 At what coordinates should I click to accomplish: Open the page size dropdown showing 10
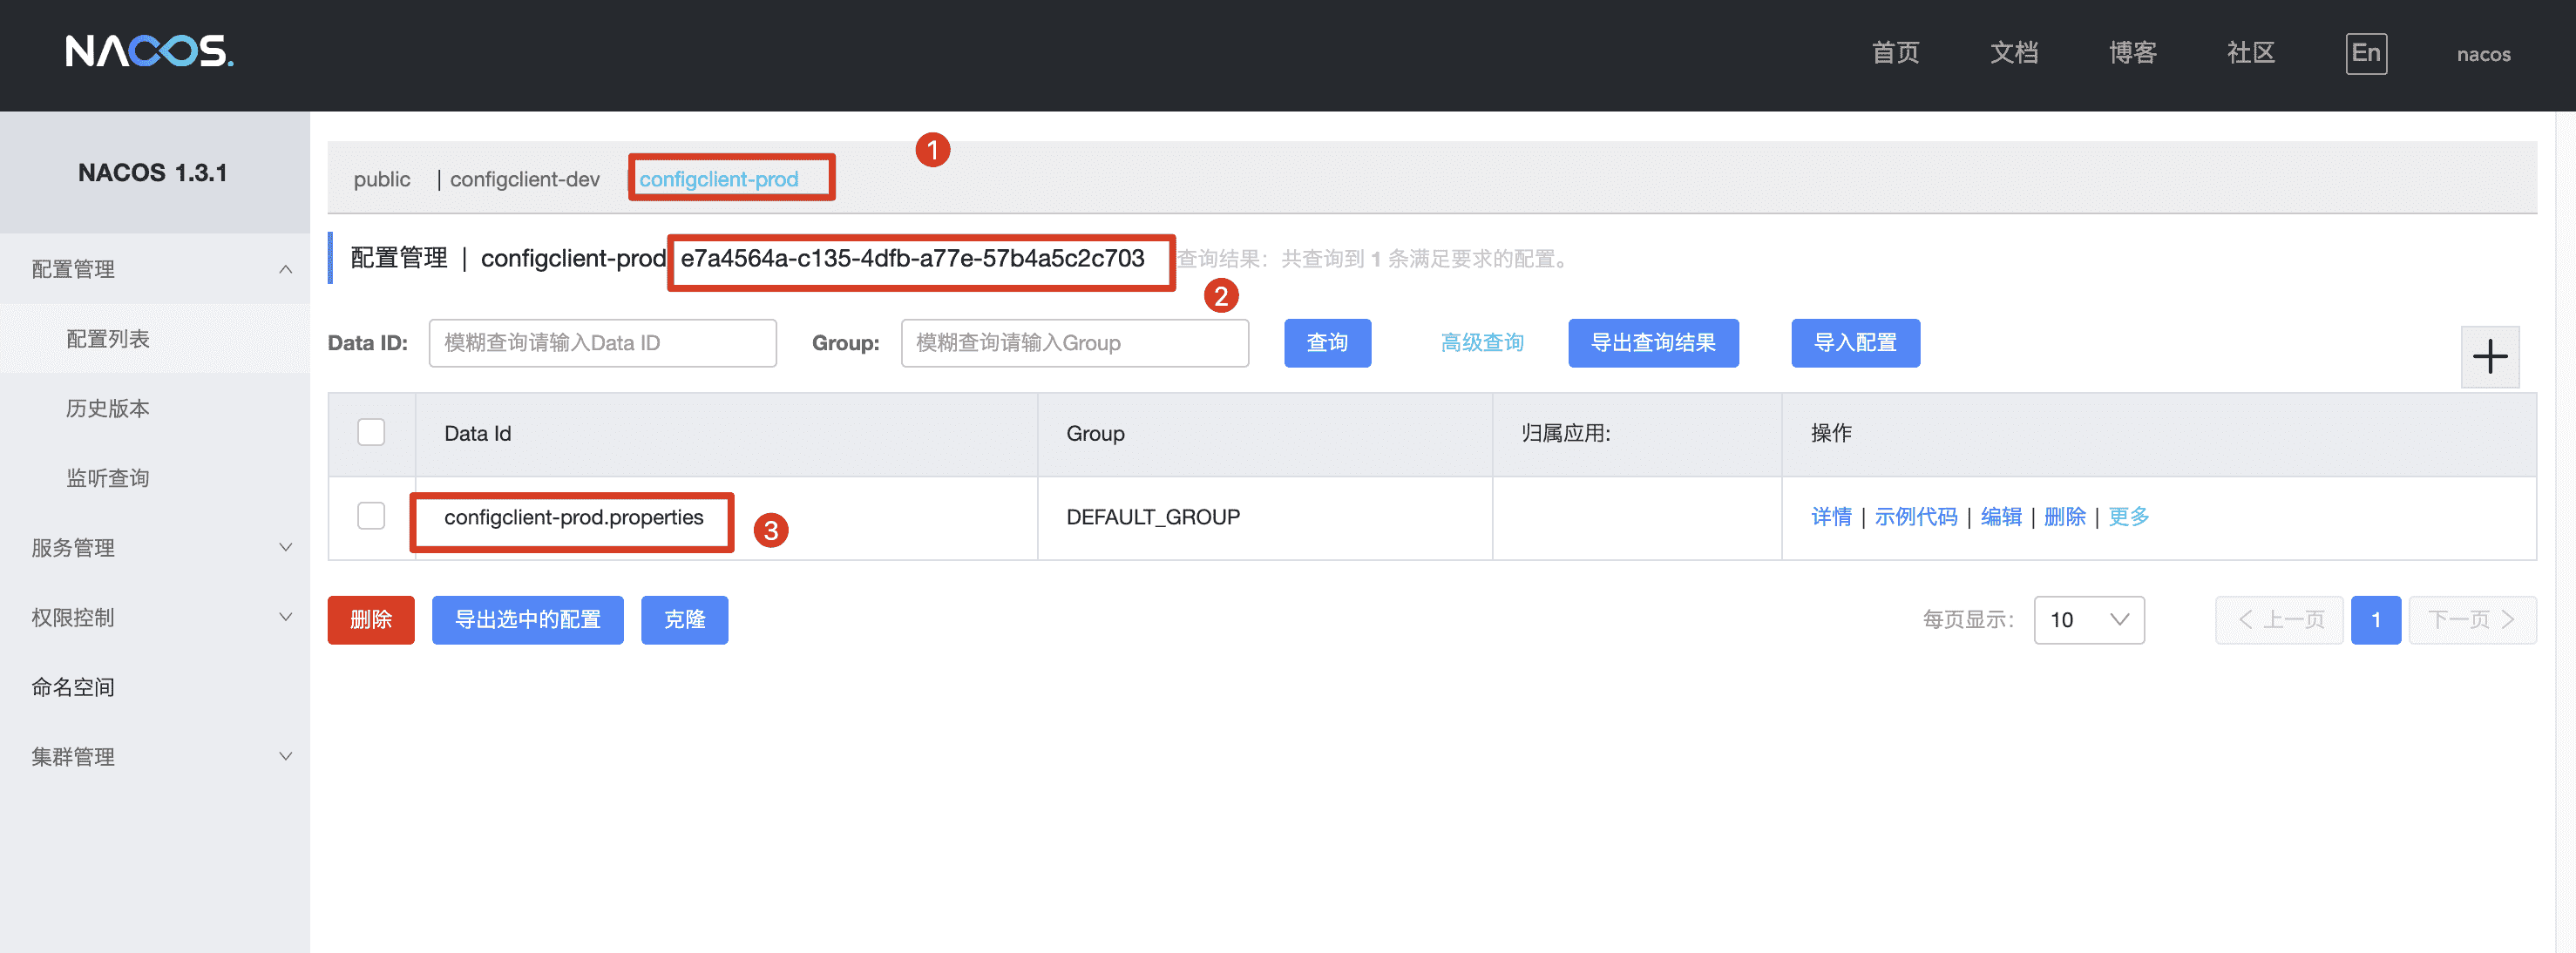coord(2088,620)
